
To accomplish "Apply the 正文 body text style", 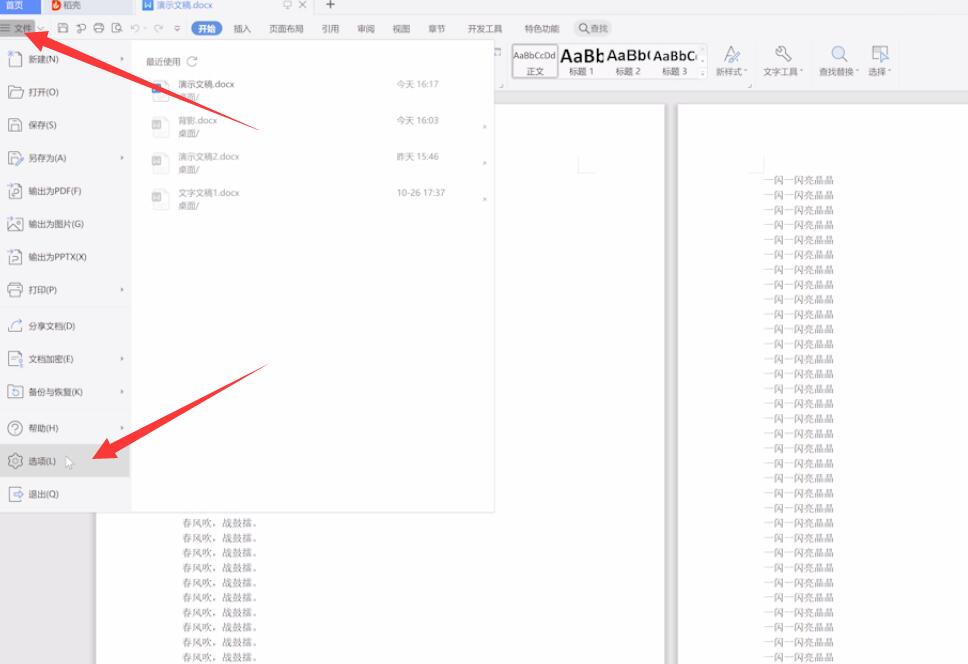I will tap(535, 61).
